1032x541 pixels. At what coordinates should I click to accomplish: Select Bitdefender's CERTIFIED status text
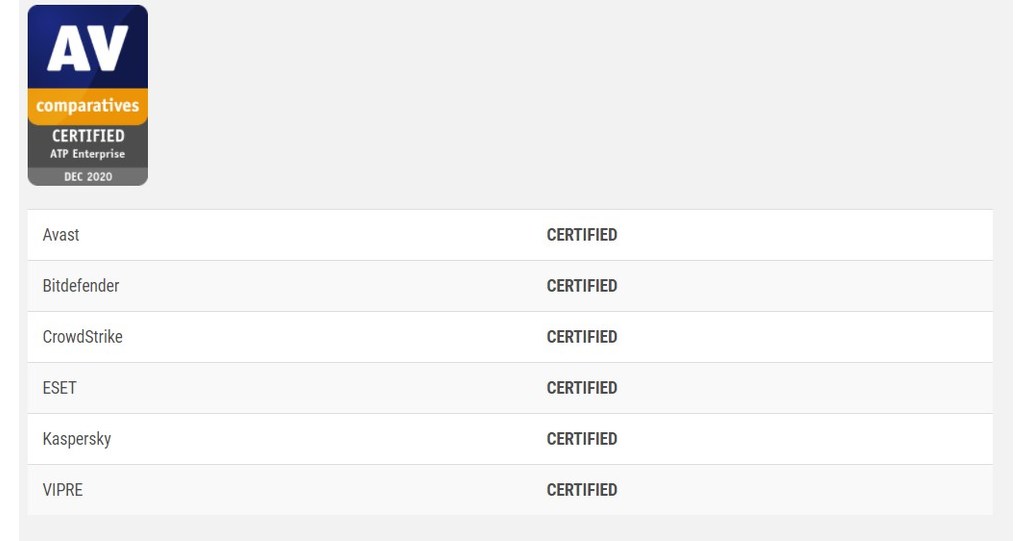(x=582, y=286)
